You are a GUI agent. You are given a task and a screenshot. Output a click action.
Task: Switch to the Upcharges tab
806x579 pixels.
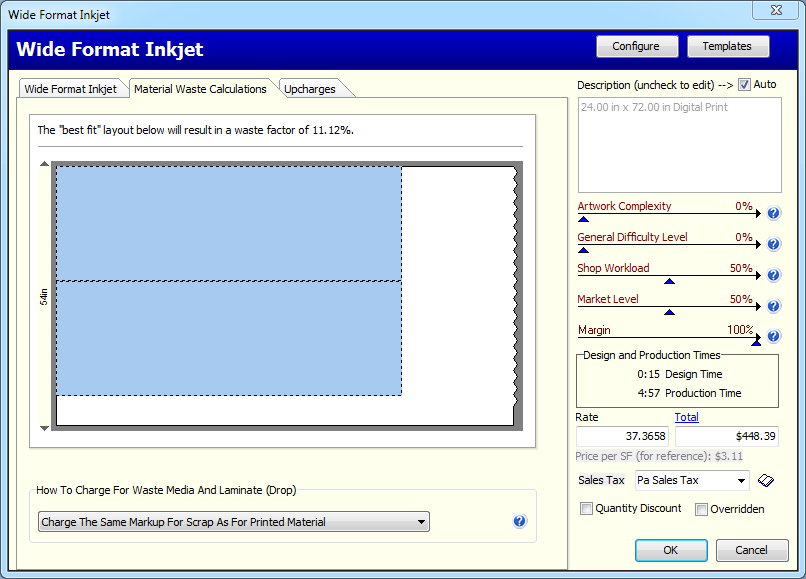(x=309, y=89)
